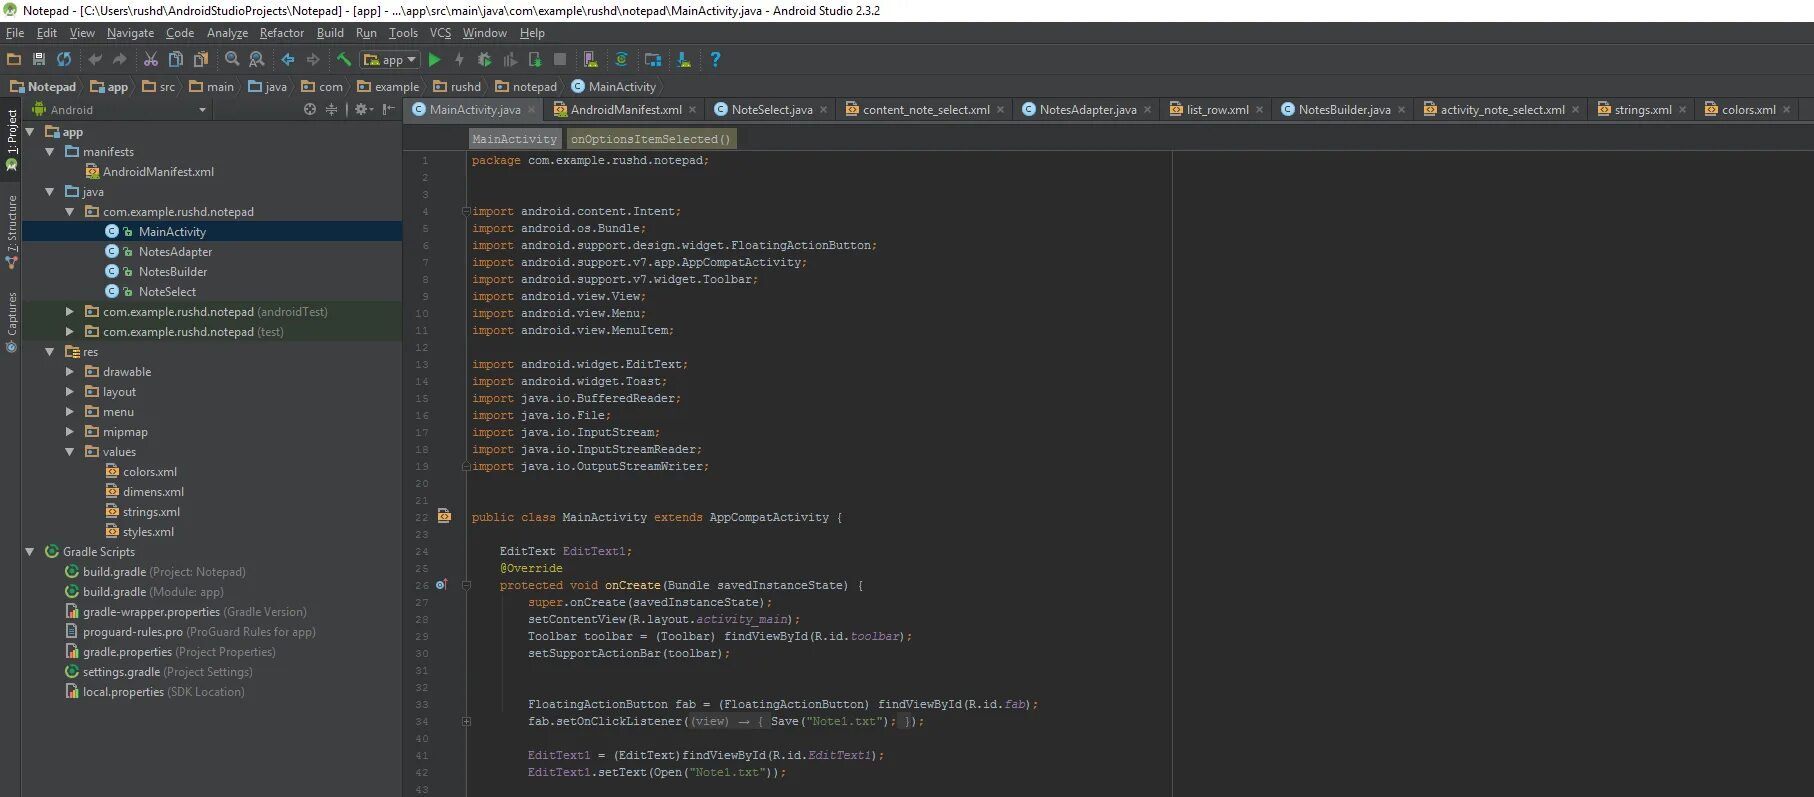Collapse the java folder arrow
Image resolution: width=1814 pixels, height=797 pixels.
(50, 192)
